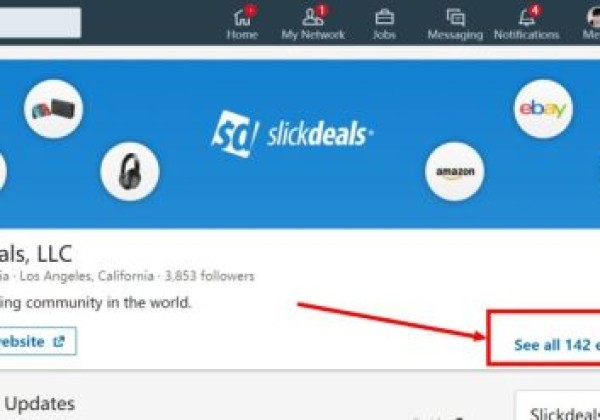Click the 3,853 followers text

pyautogui.click(x=209, y=276)
